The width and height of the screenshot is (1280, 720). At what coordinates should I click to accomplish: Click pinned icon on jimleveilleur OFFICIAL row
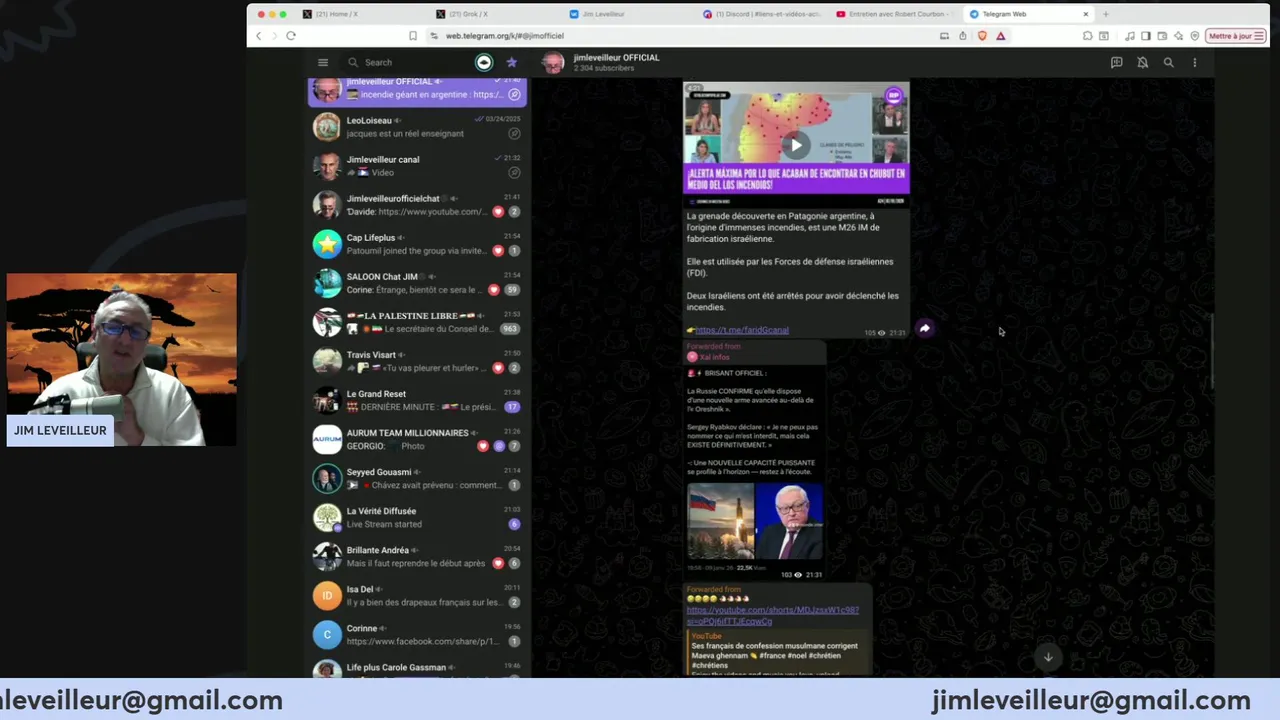[514, 95]
